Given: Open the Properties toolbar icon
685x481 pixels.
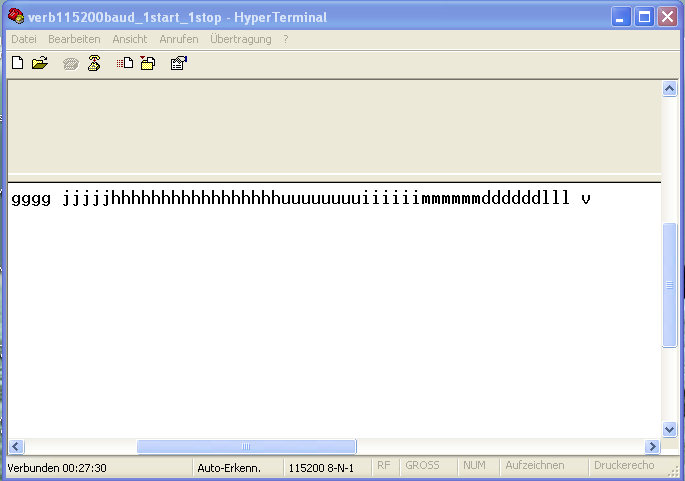Looking at the screenshot, I should 179,63.
